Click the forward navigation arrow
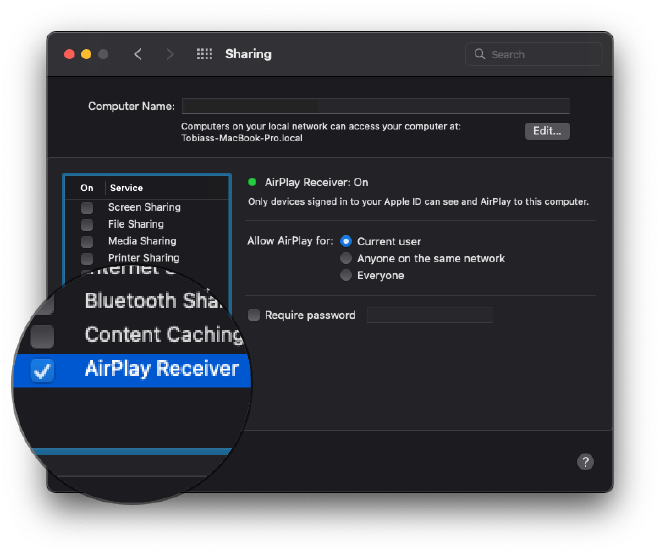The height and width of the screenshot is (555, 660). click(x=170, y=54)
